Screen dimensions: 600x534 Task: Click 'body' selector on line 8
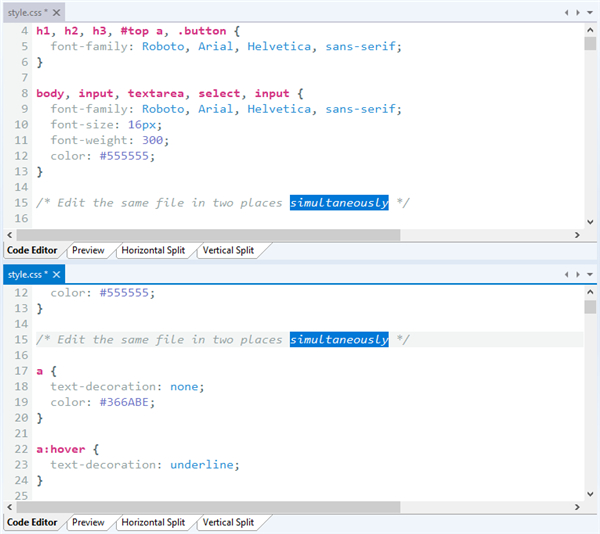pos(50,93)
